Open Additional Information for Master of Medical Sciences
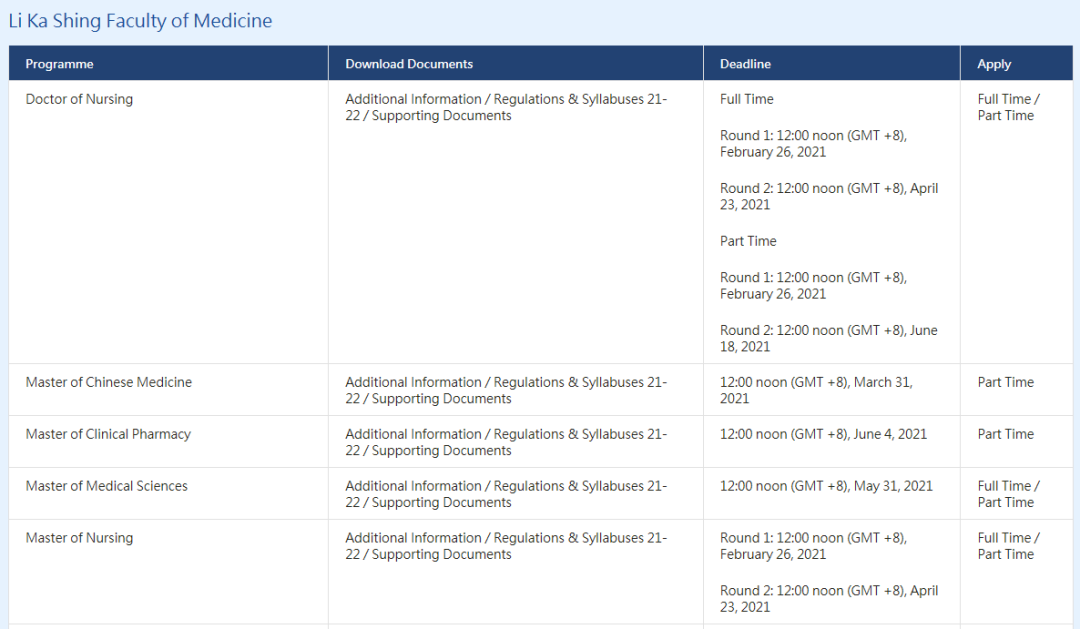 [x=413, y=486]
